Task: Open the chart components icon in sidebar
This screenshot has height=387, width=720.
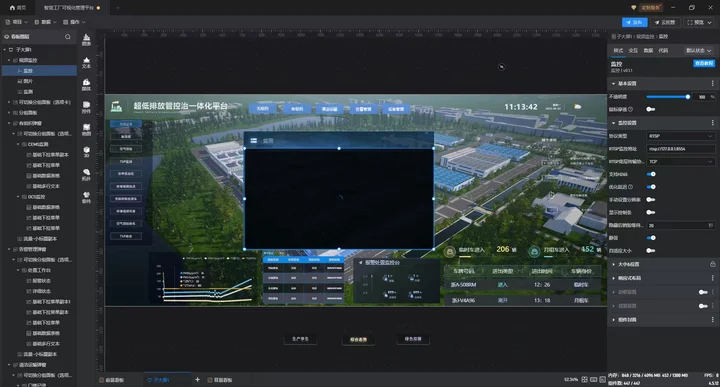Action: coord(86,39)
